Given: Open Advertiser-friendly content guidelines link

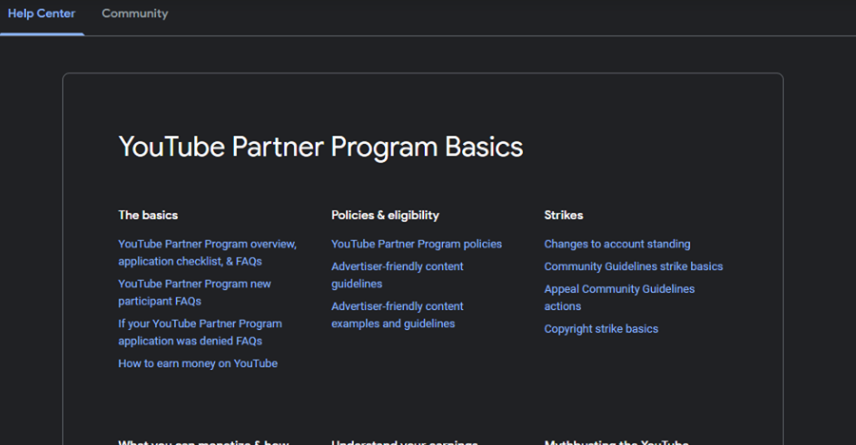Looking at the screenshot, I should point(397,275).
